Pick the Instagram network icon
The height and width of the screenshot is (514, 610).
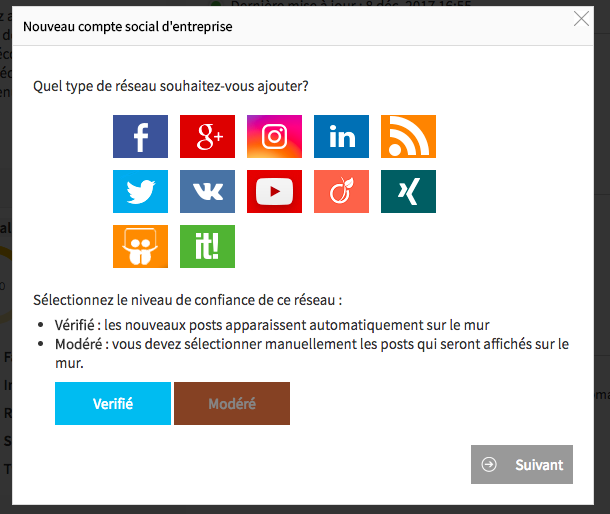[x=274, y=137]
